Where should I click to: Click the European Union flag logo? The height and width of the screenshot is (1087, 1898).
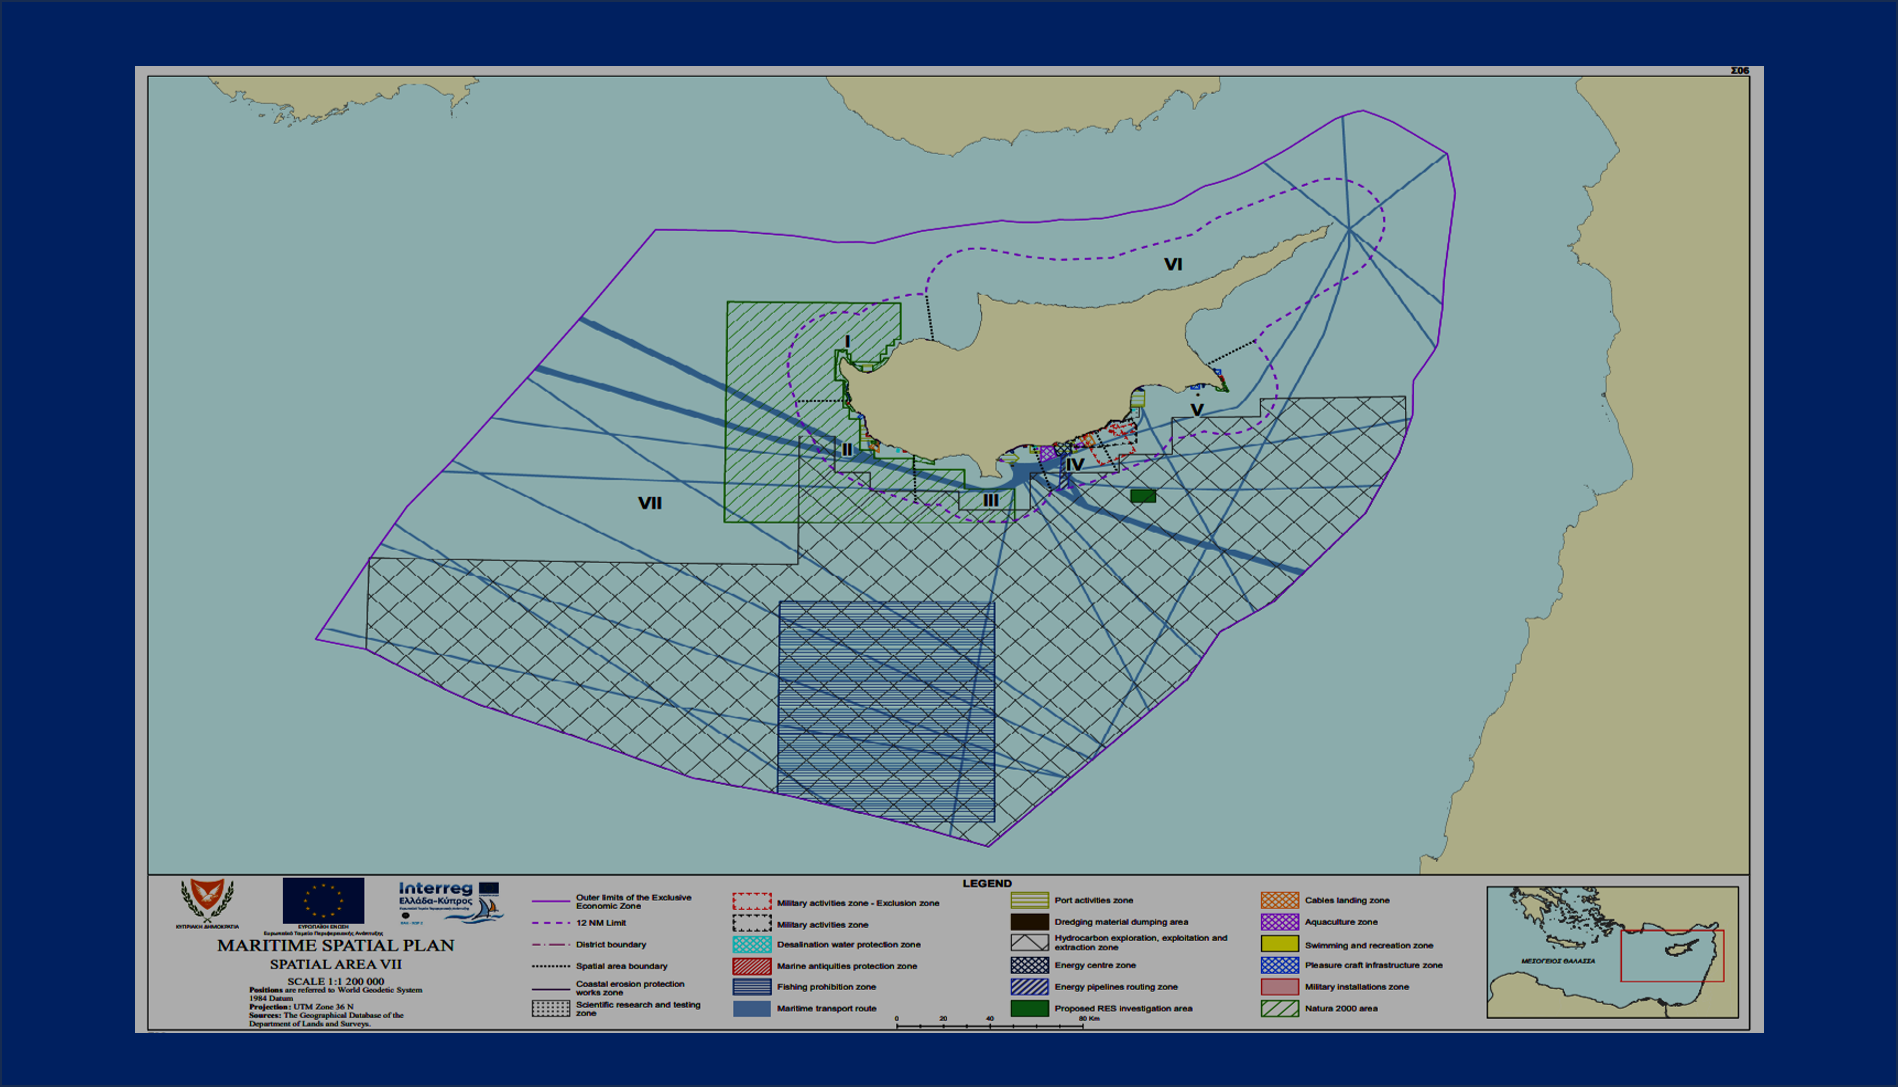tap(323, 901)
